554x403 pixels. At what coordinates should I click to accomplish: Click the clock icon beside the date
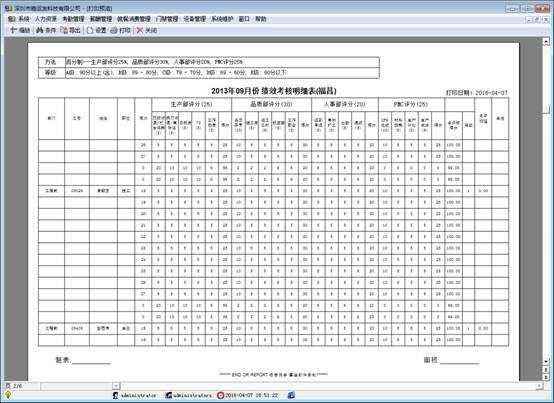(x=220, y=395)
